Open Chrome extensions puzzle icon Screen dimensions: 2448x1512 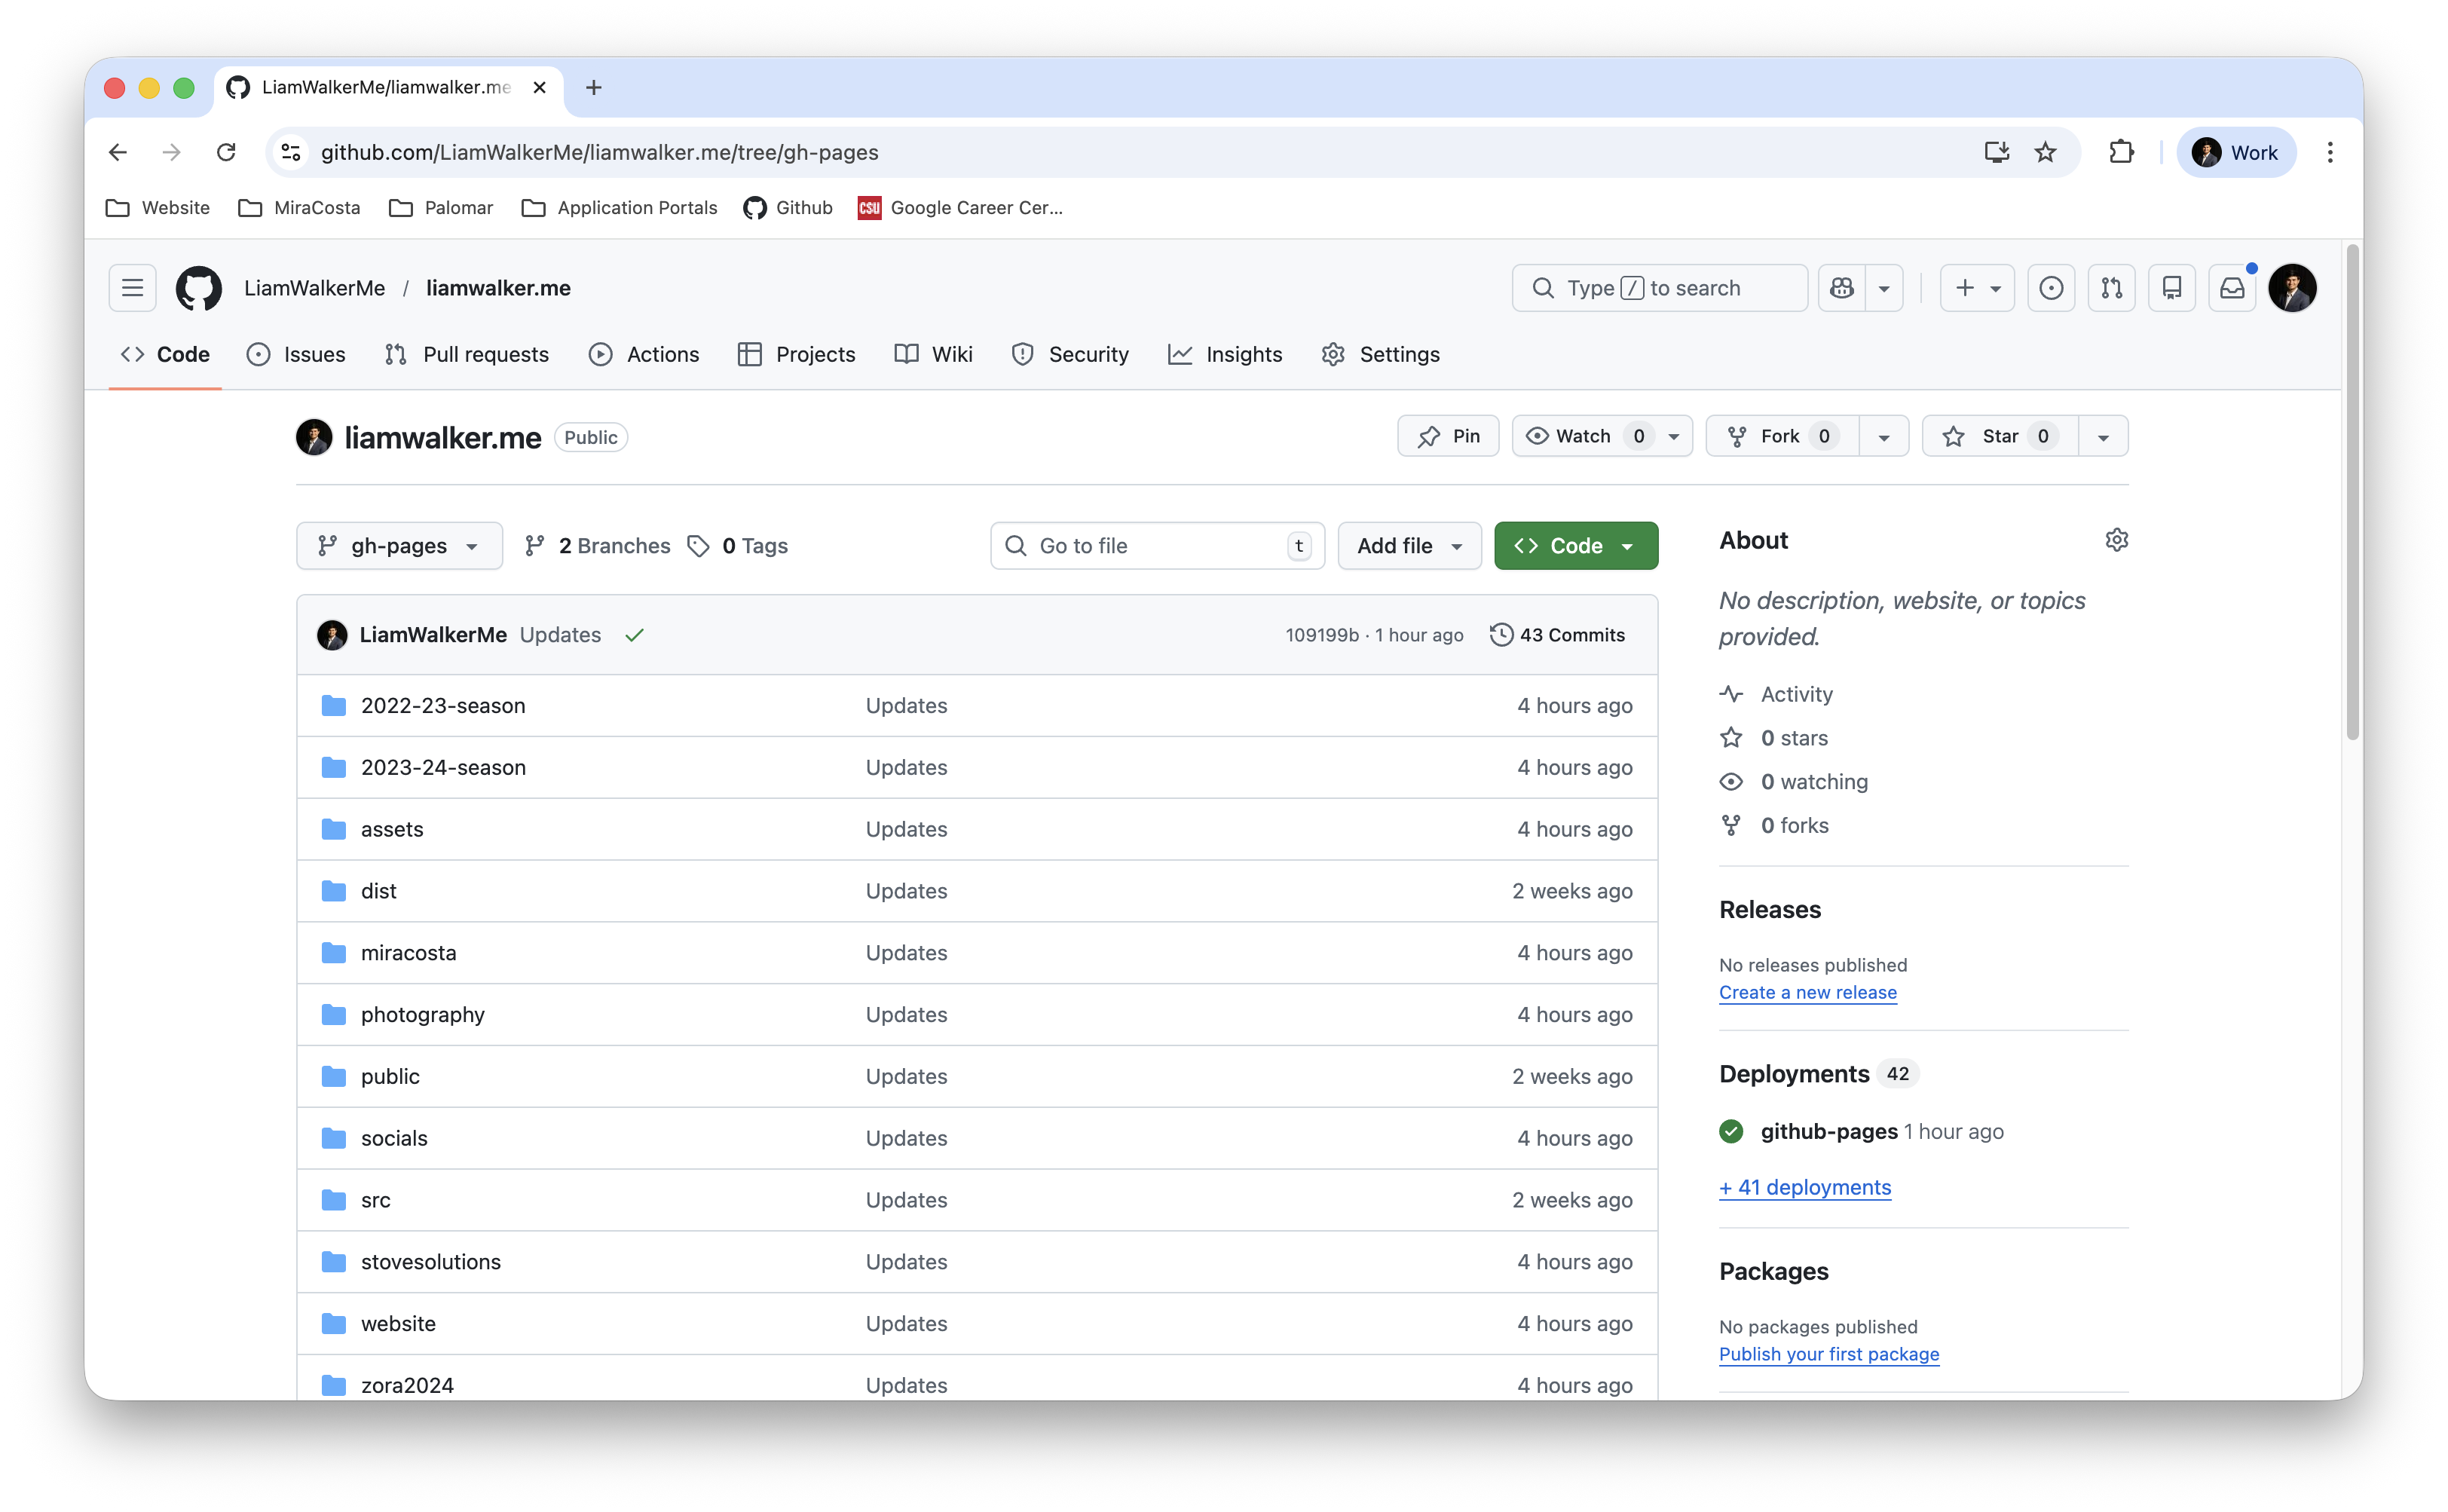tap(2121, 152)
